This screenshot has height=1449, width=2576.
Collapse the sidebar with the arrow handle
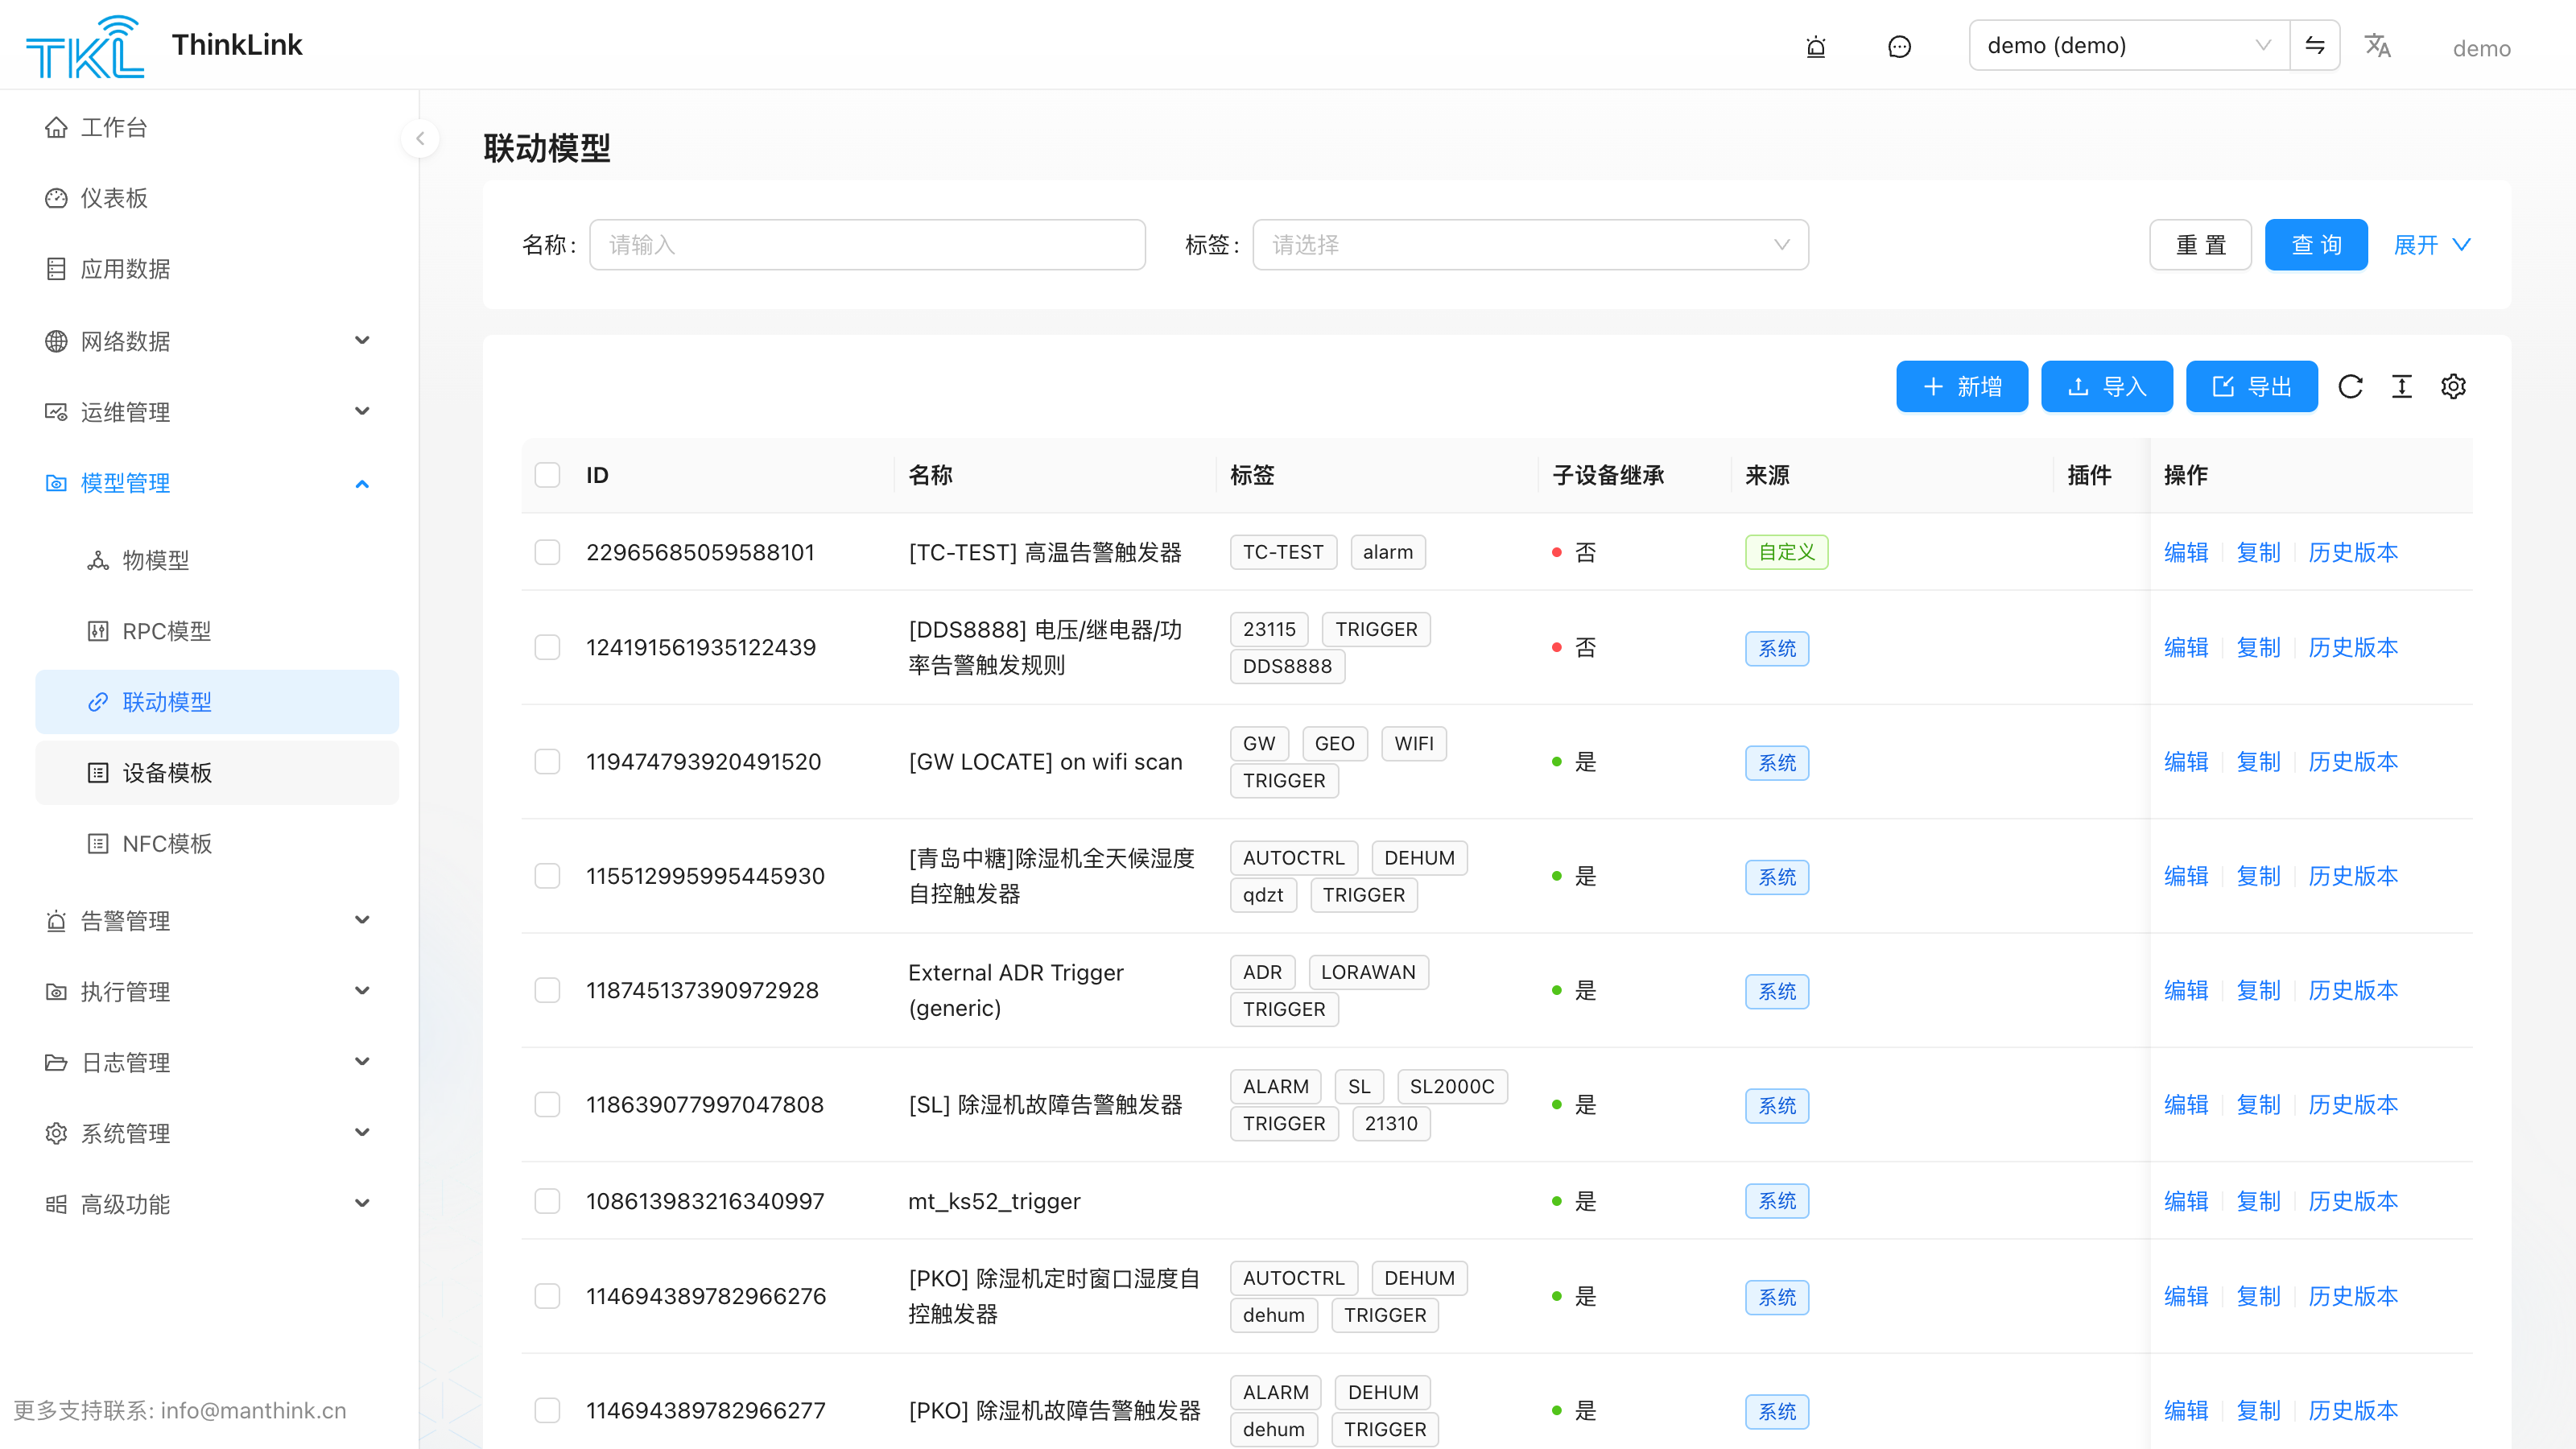pos(420,139)
